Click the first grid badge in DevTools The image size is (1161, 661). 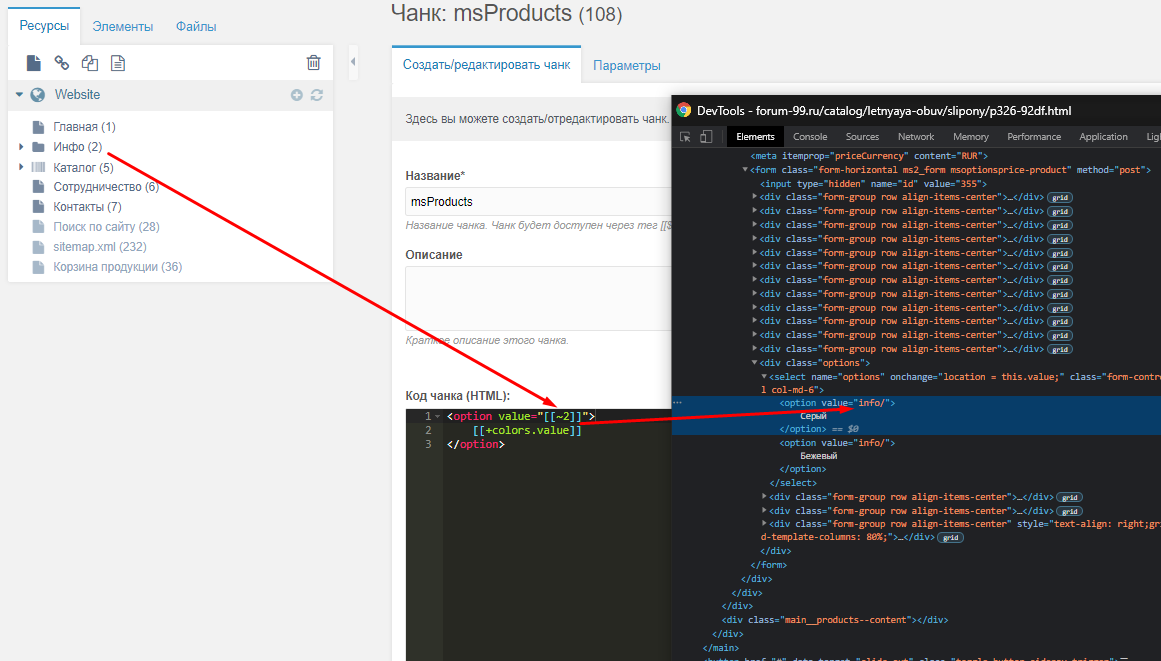coord(1060,198)
